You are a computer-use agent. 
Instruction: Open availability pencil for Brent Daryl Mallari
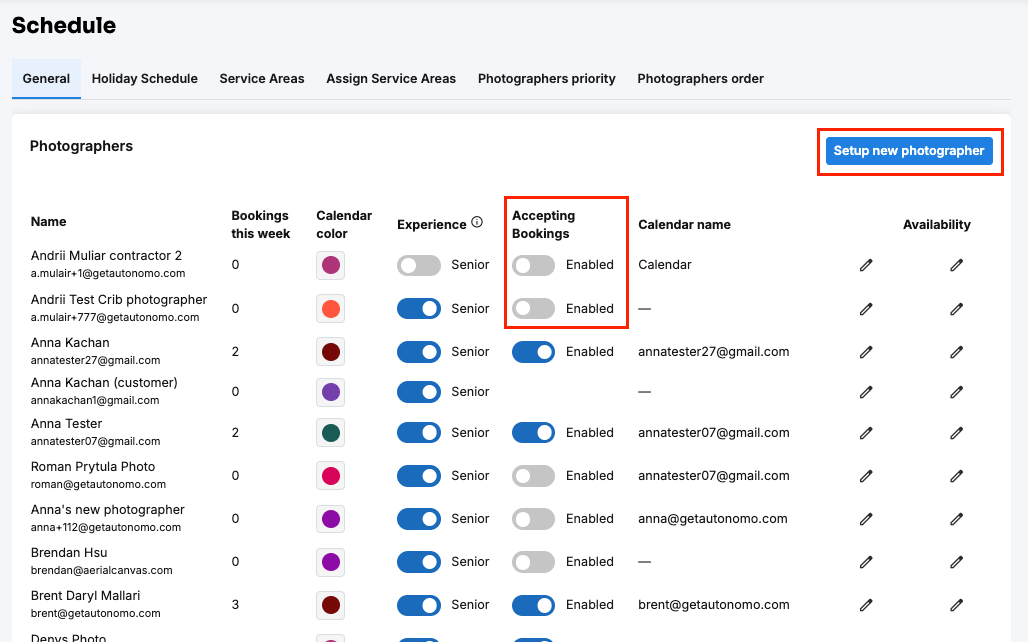(x=957, y=605)
